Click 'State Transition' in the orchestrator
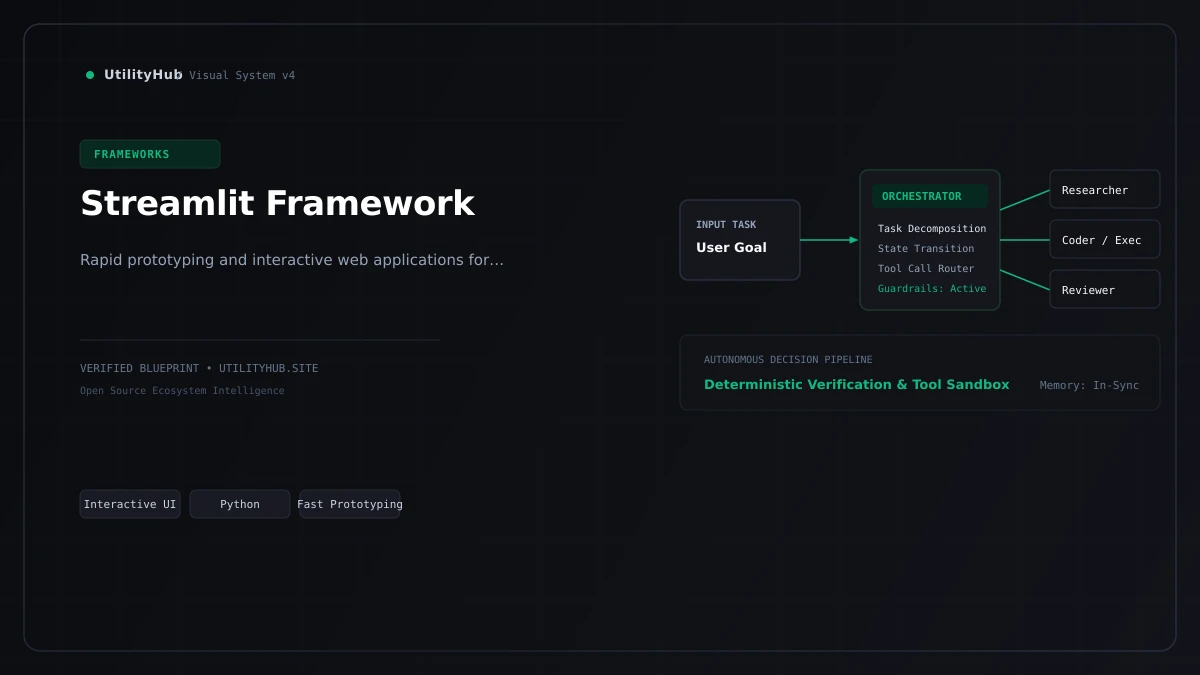 [926, 249]
